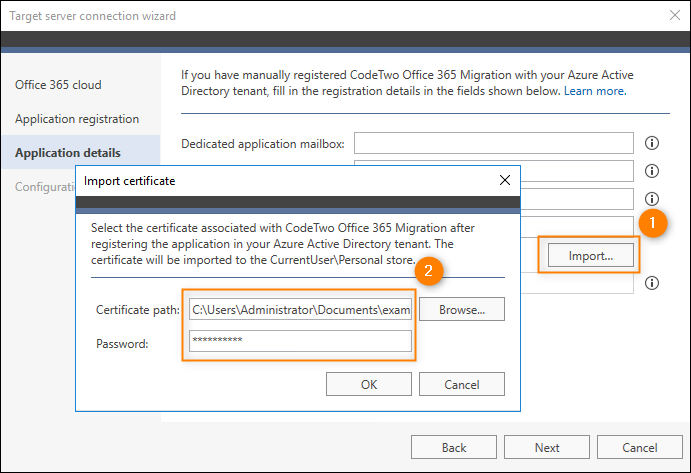Confirm certificate import with OK
The image size is (691, 473).
point(369,384)
